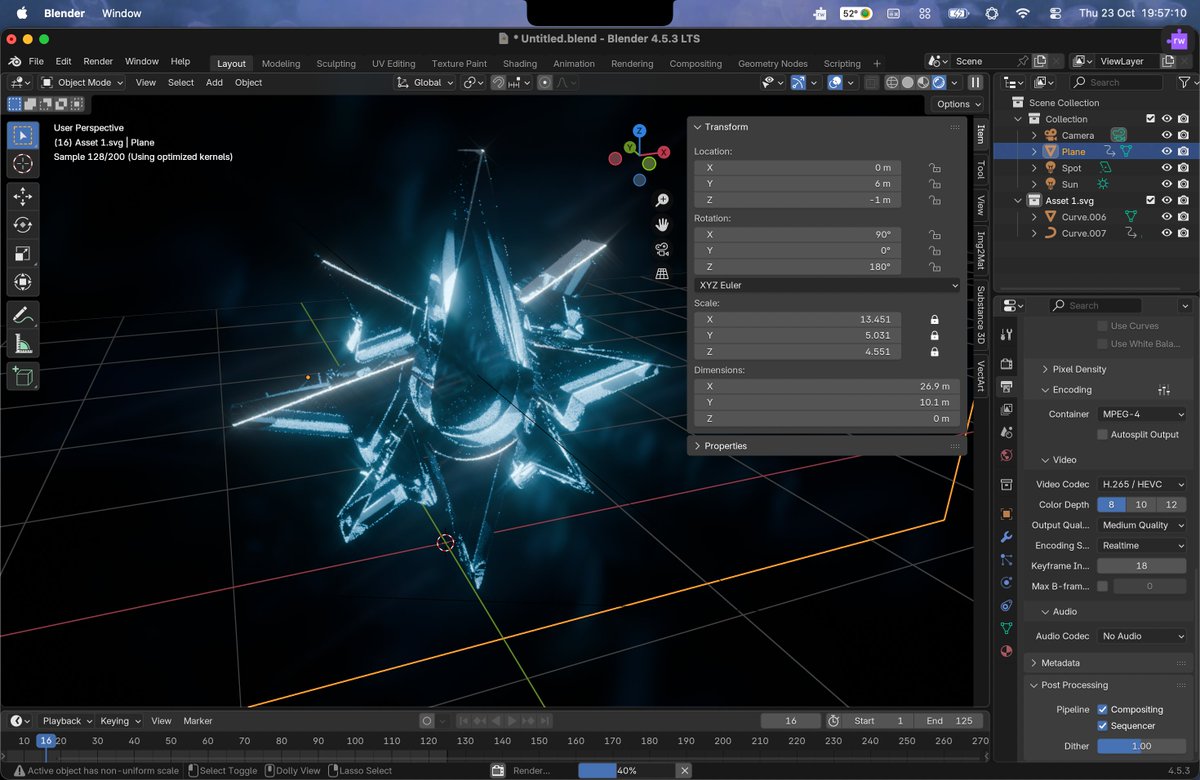Open the Render properties tab icon
1200x780 pixels.
(1006, 364)
